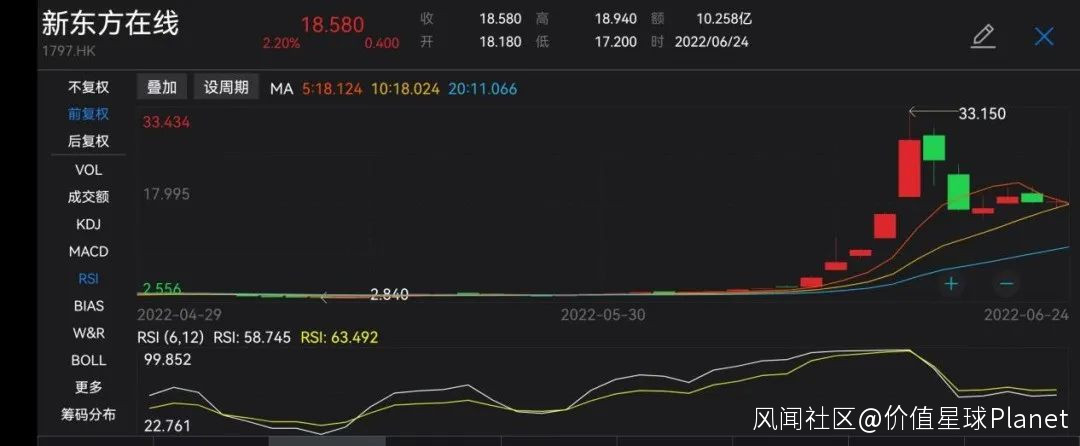Click current price 18.580 in red
1080x446 pixels.
(x=333, y=25)
